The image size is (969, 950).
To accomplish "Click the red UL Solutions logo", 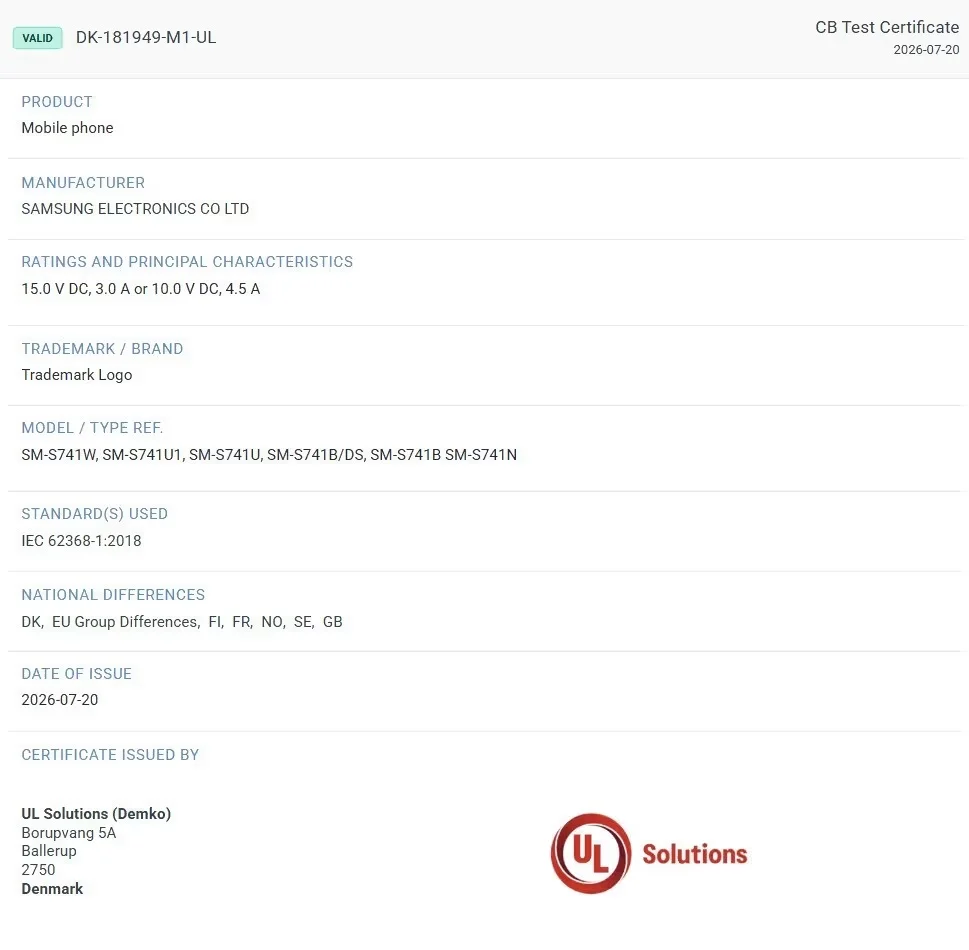I will point(649,854).
